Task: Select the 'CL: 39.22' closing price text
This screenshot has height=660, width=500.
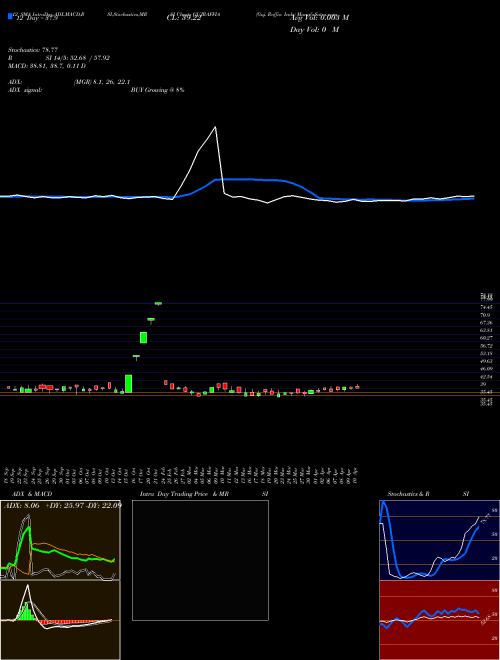Action: click(x=184, y=17)
